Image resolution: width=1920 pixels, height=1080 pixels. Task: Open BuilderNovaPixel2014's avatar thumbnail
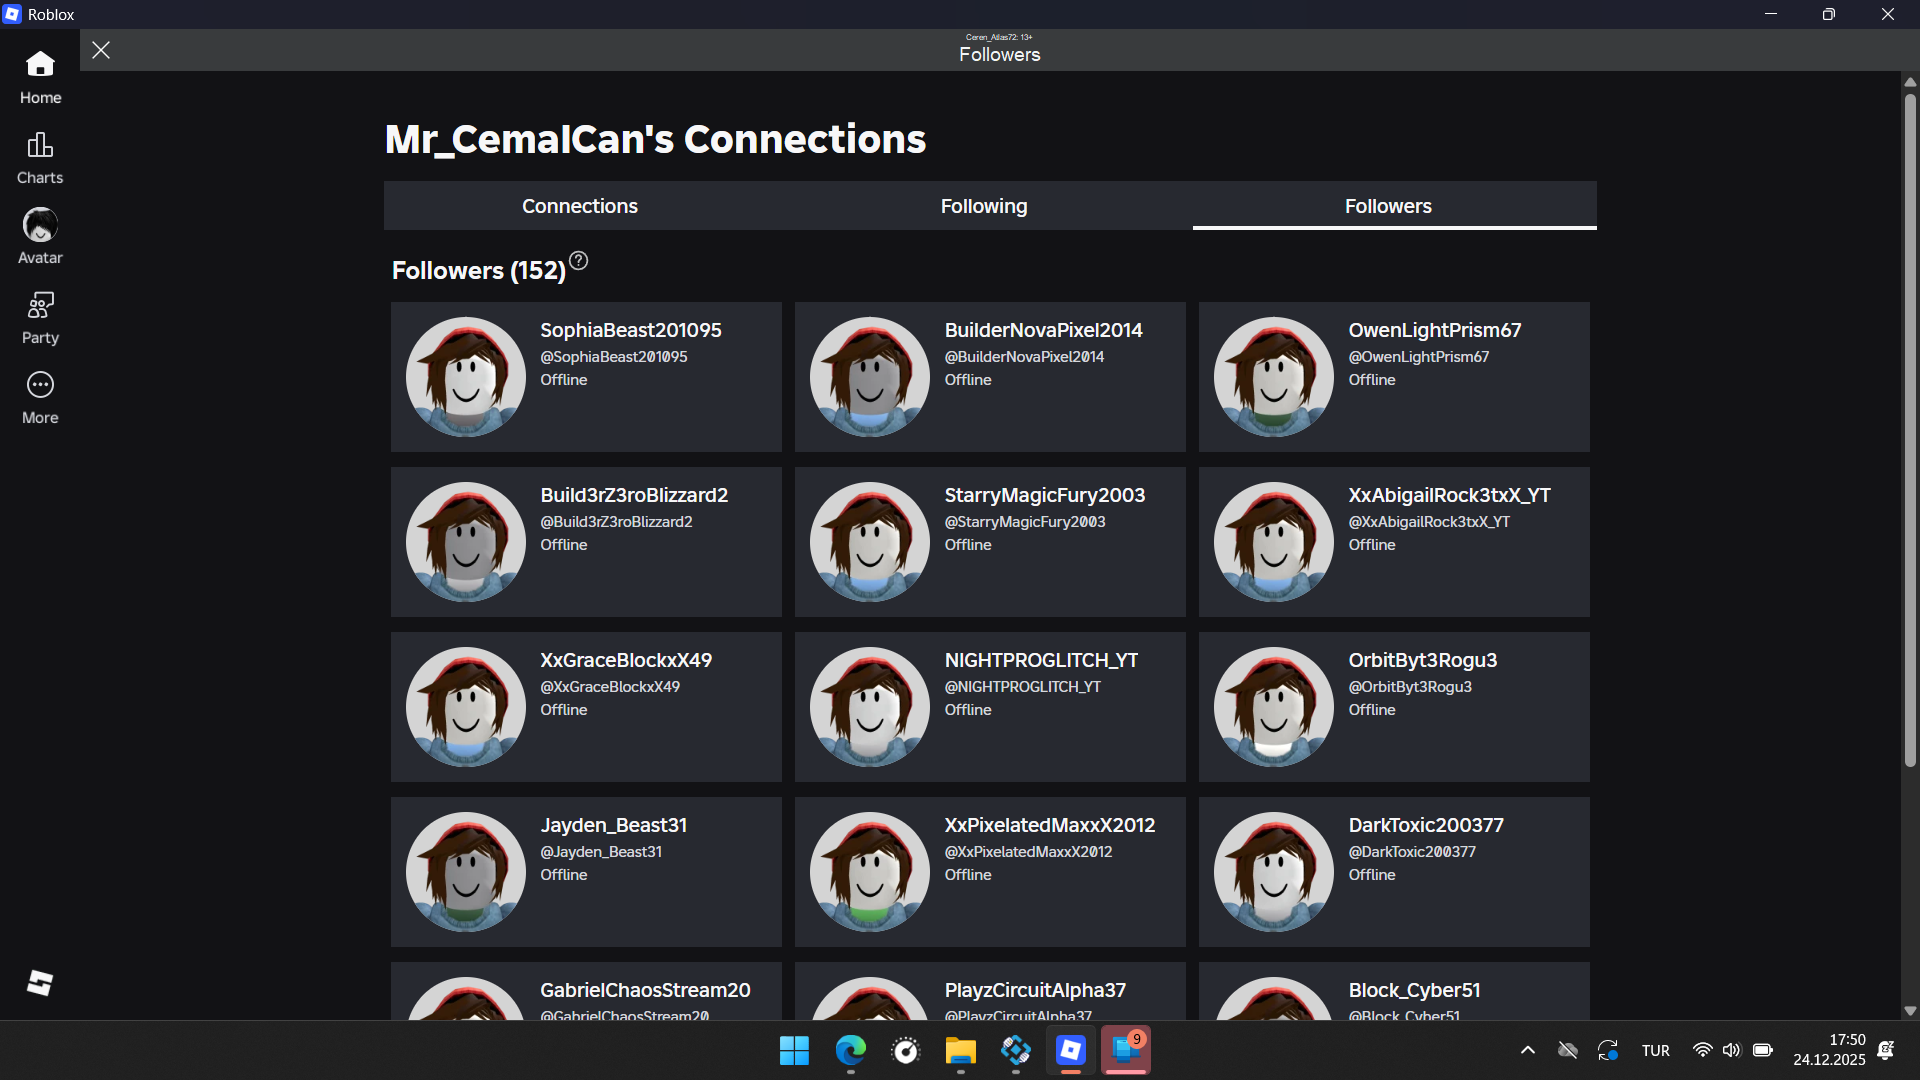coord(870,377)
